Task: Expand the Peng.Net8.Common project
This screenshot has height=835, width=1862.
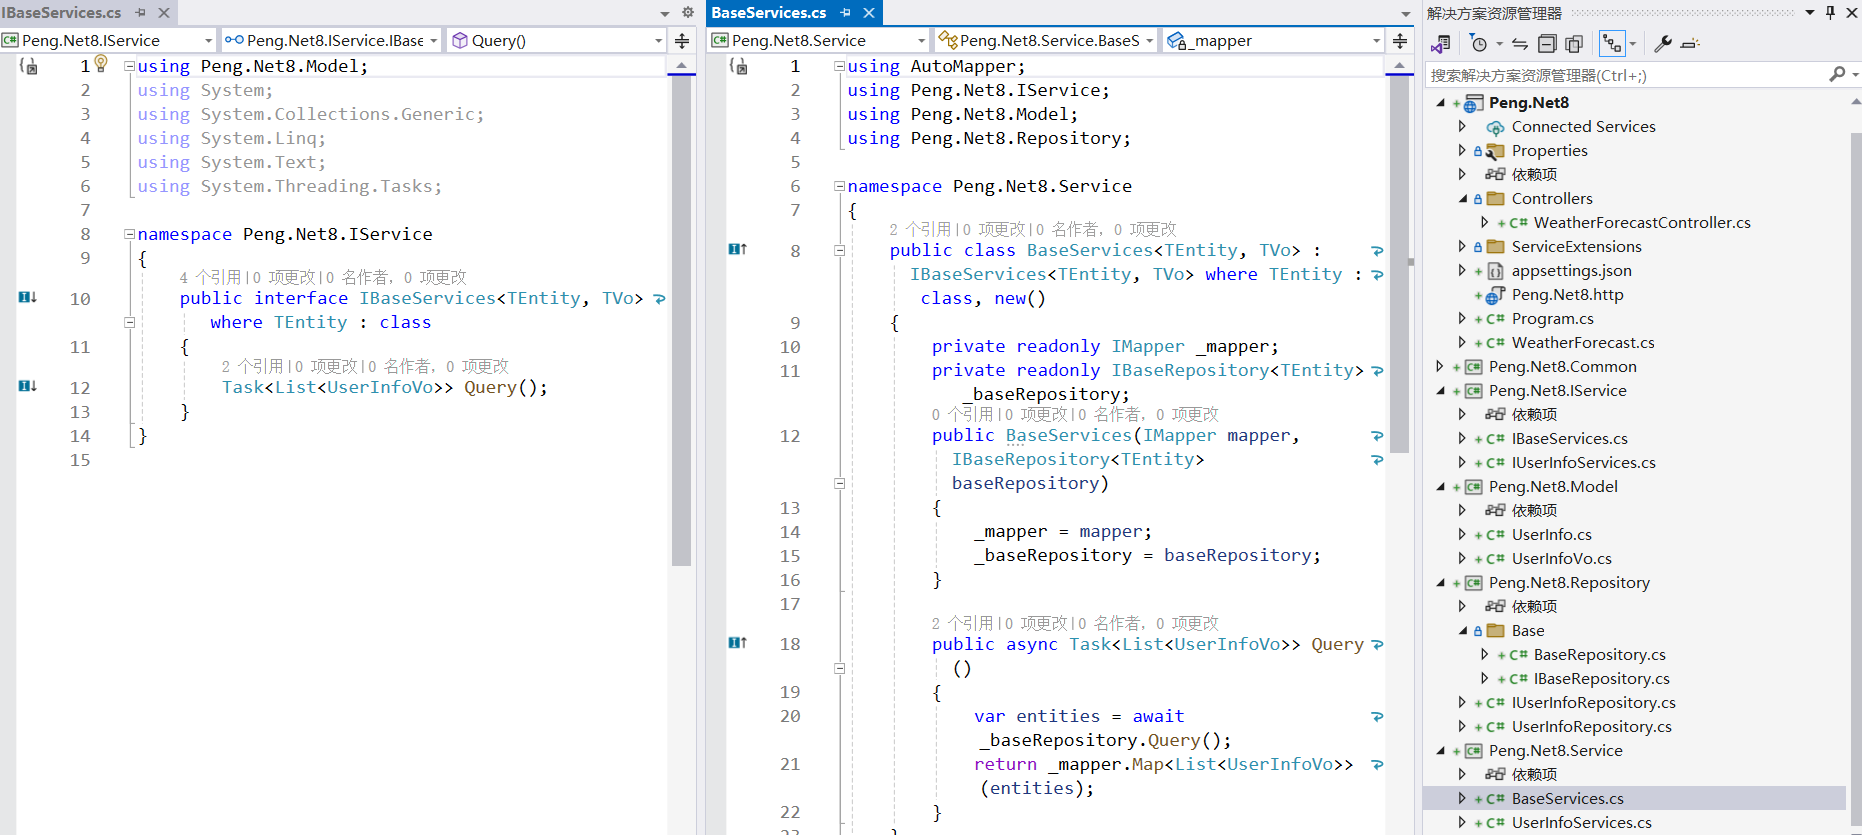Action: click(x=1440, y=367)
